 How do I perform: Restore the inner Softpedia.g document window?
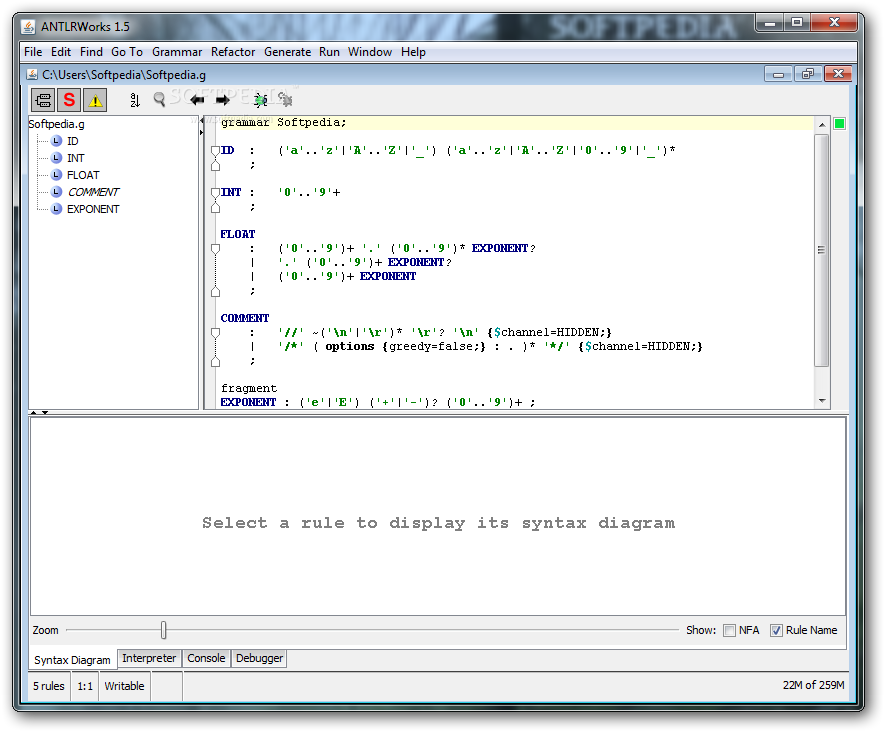808,74
